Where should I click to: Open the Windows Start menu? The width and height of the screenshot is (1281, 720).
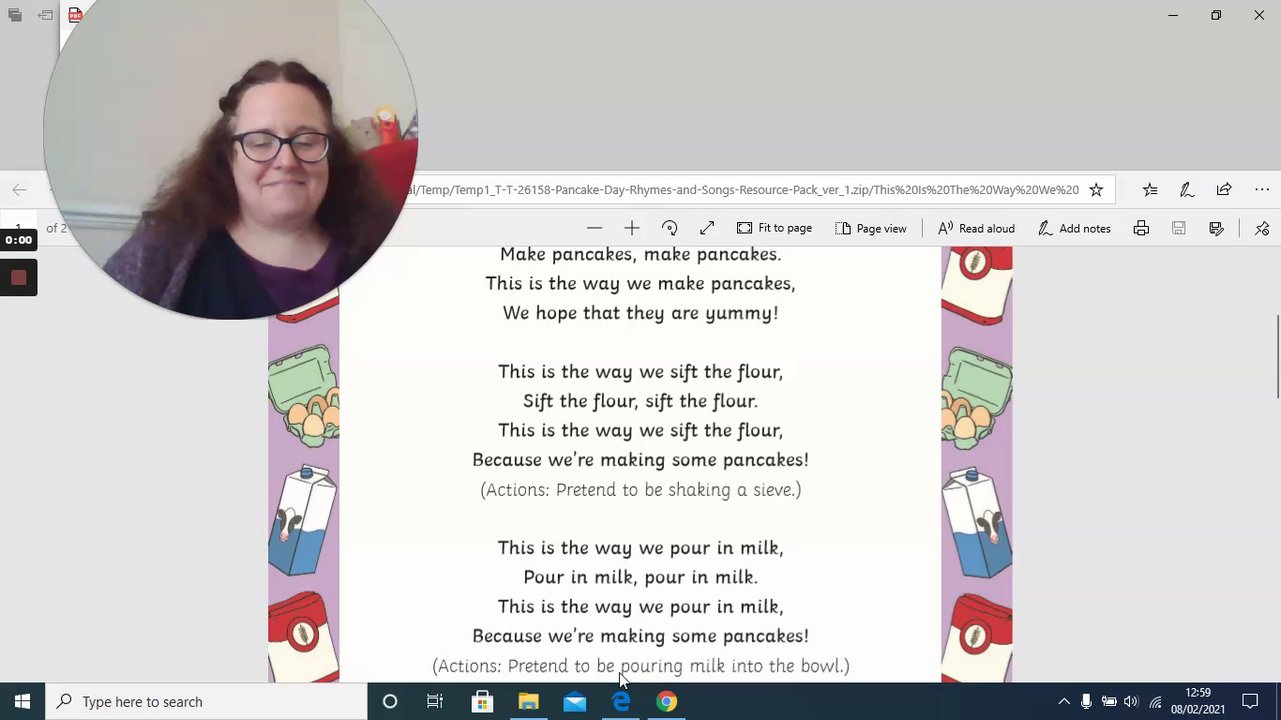(23, 701)
